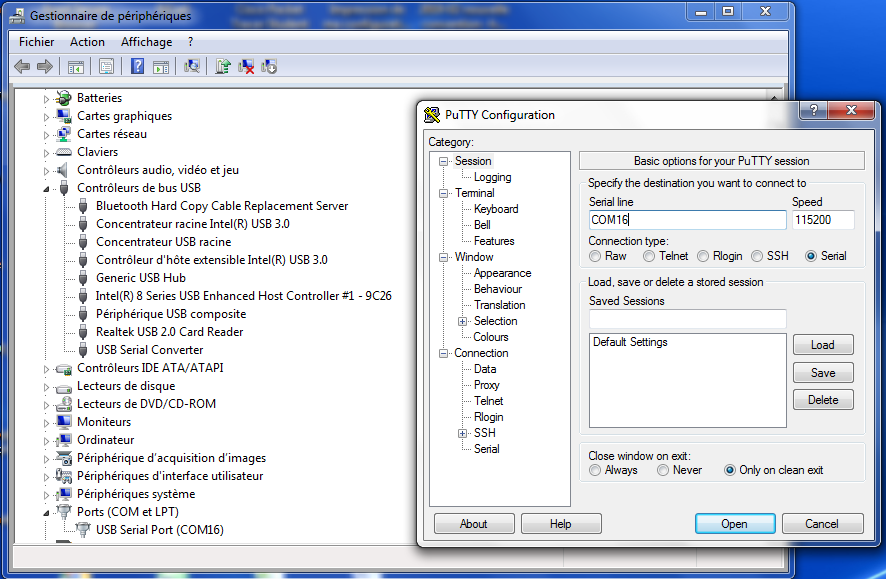
Task: Click the Cancel button in PuTTY
Action: [822, 524]
